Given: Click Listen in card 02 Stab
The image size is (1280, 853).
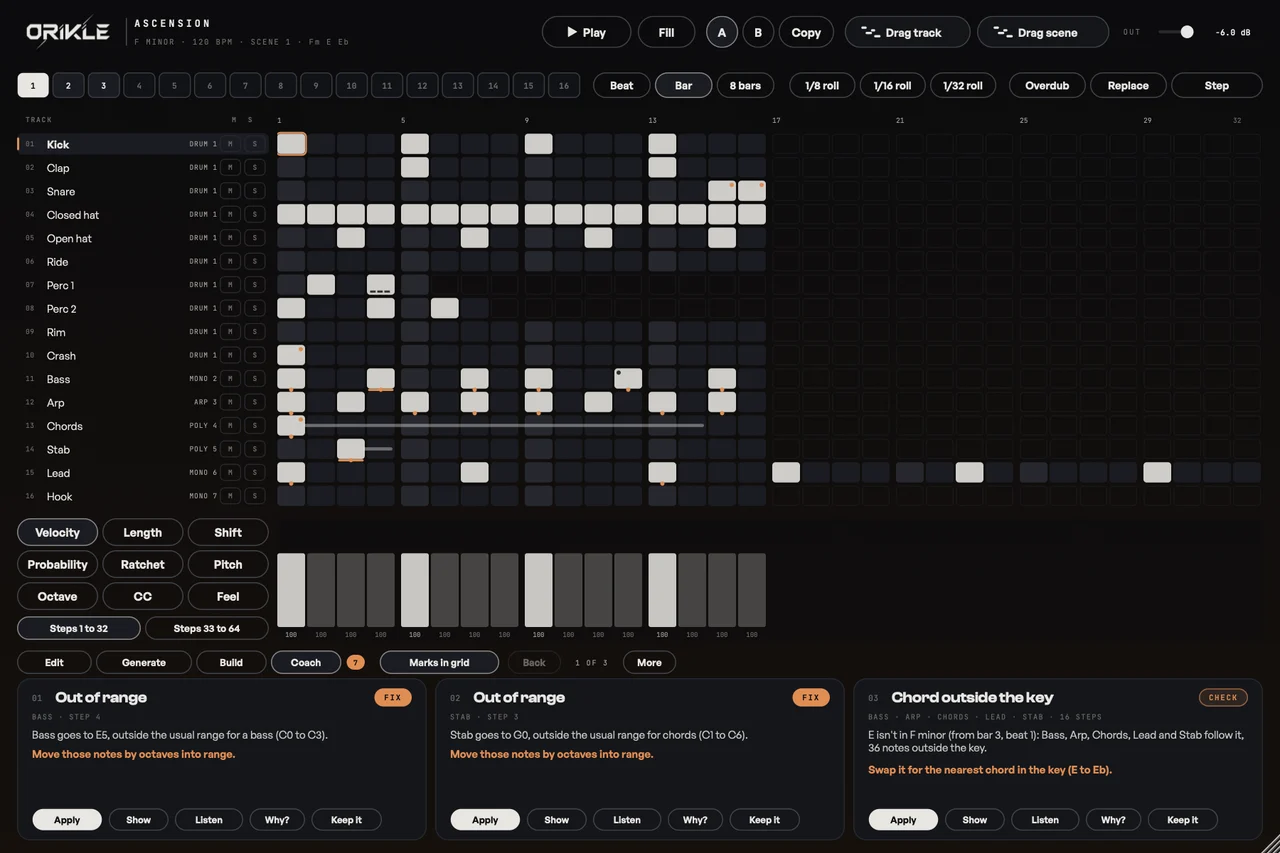Looking at the screenshot, I should point(627,820).
